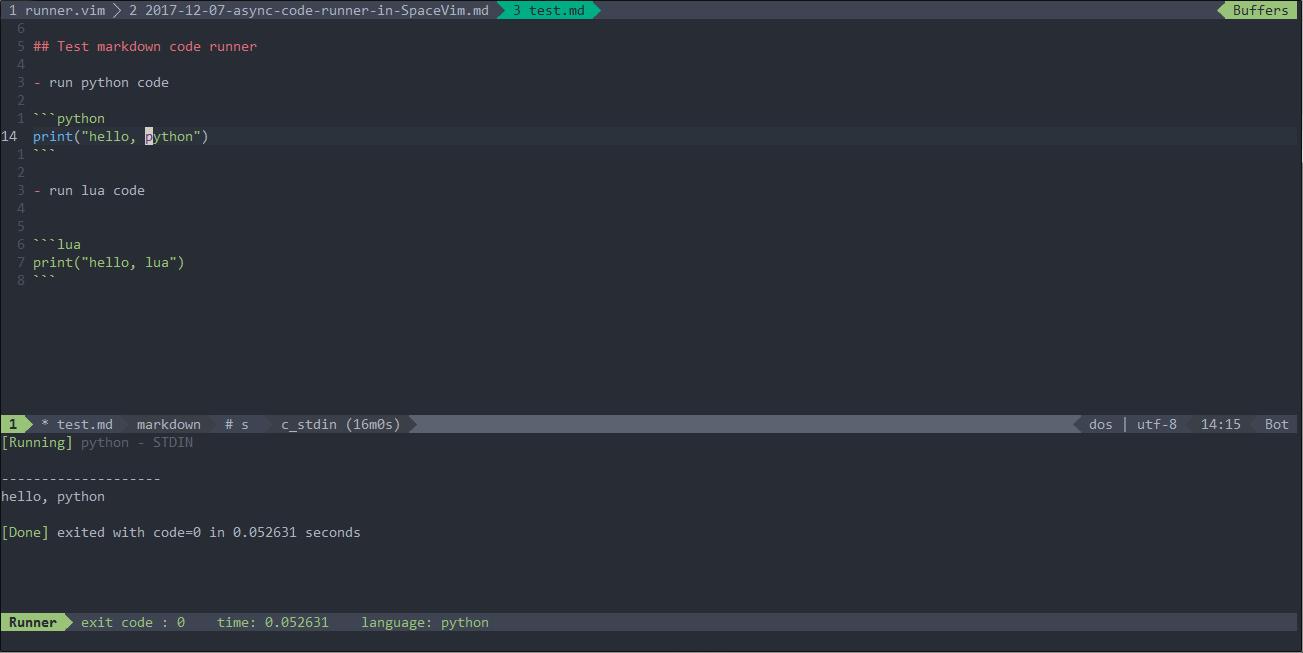
Task: Click the modified "*" indicator beside test.md
Action: pos(43,424)
